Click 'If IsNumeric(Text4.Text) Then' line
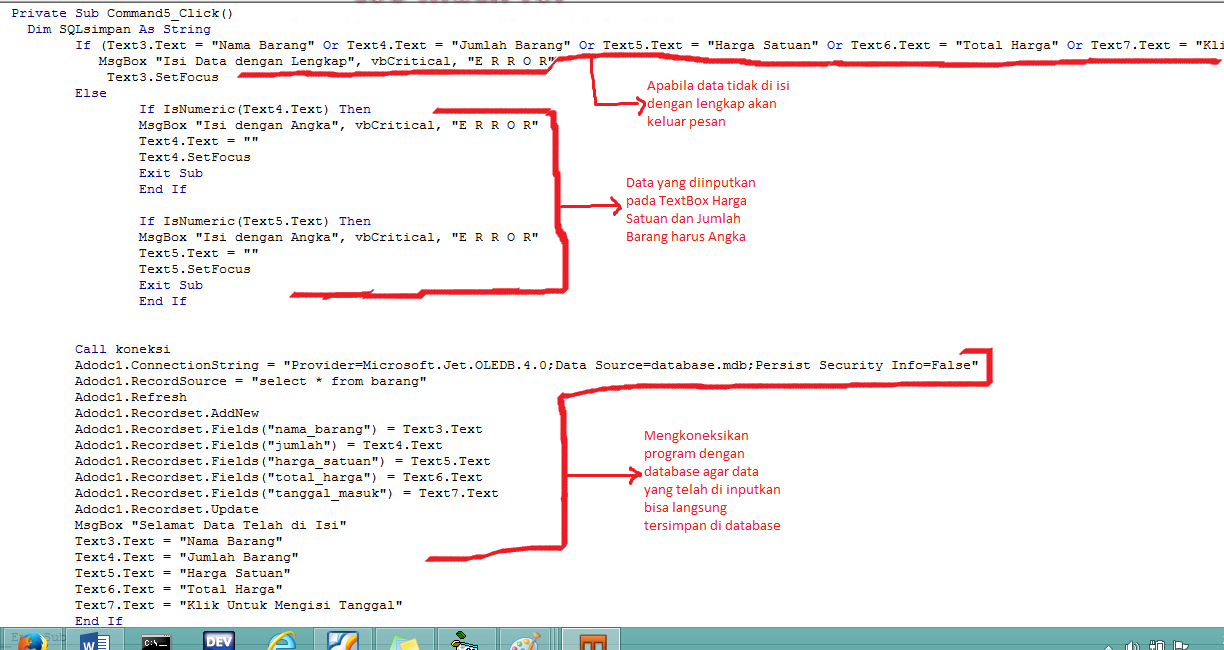The width and height of the screenshot is (1224, 650). click(x=255, y=109)
